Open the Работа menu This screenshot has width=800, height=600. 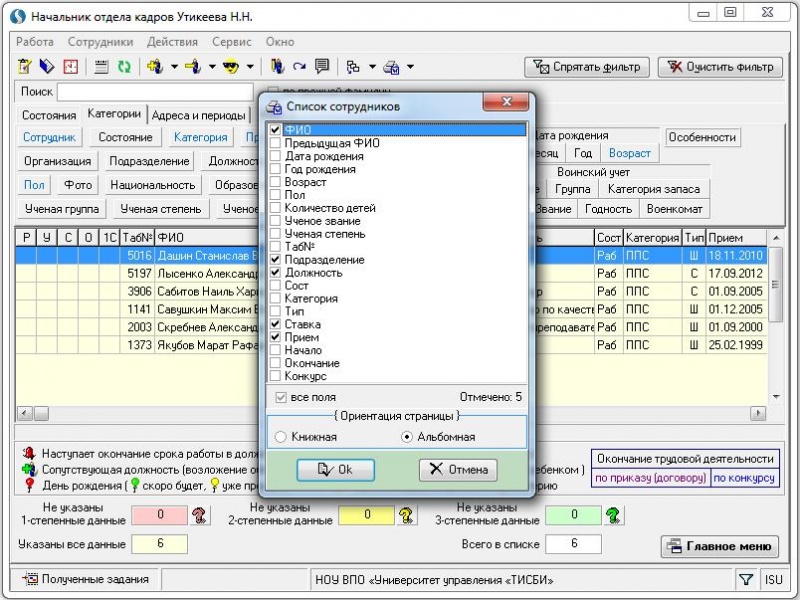35,42
